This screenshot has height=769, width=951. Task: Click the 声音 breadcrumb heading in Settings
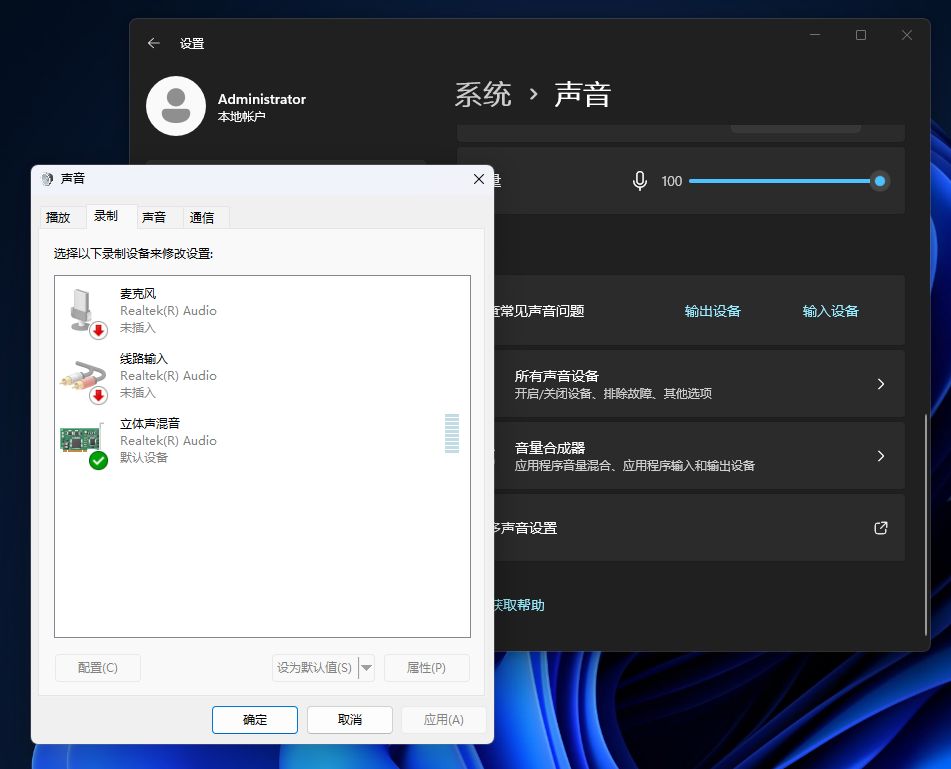click(x=582, y=95)
